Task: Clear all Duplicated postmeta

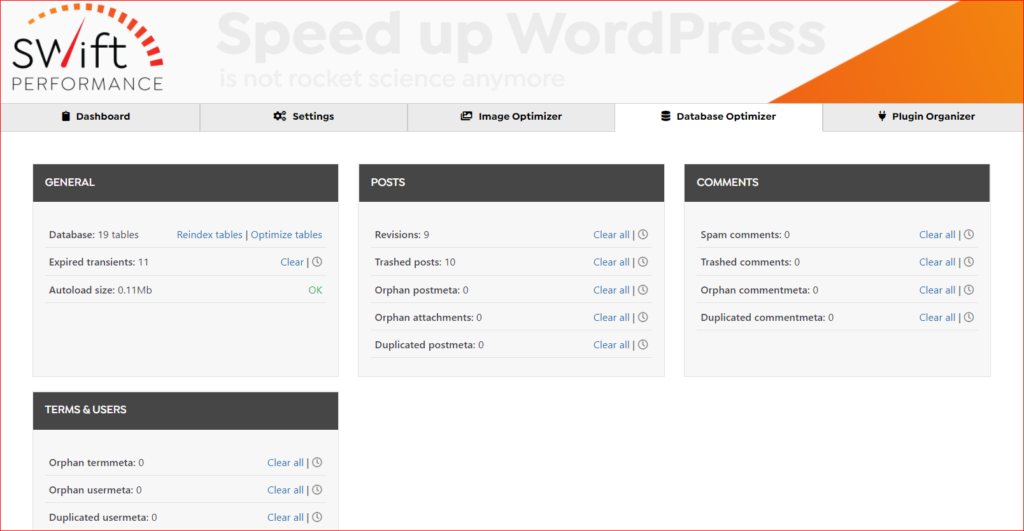Action: (x=611, y=345)
